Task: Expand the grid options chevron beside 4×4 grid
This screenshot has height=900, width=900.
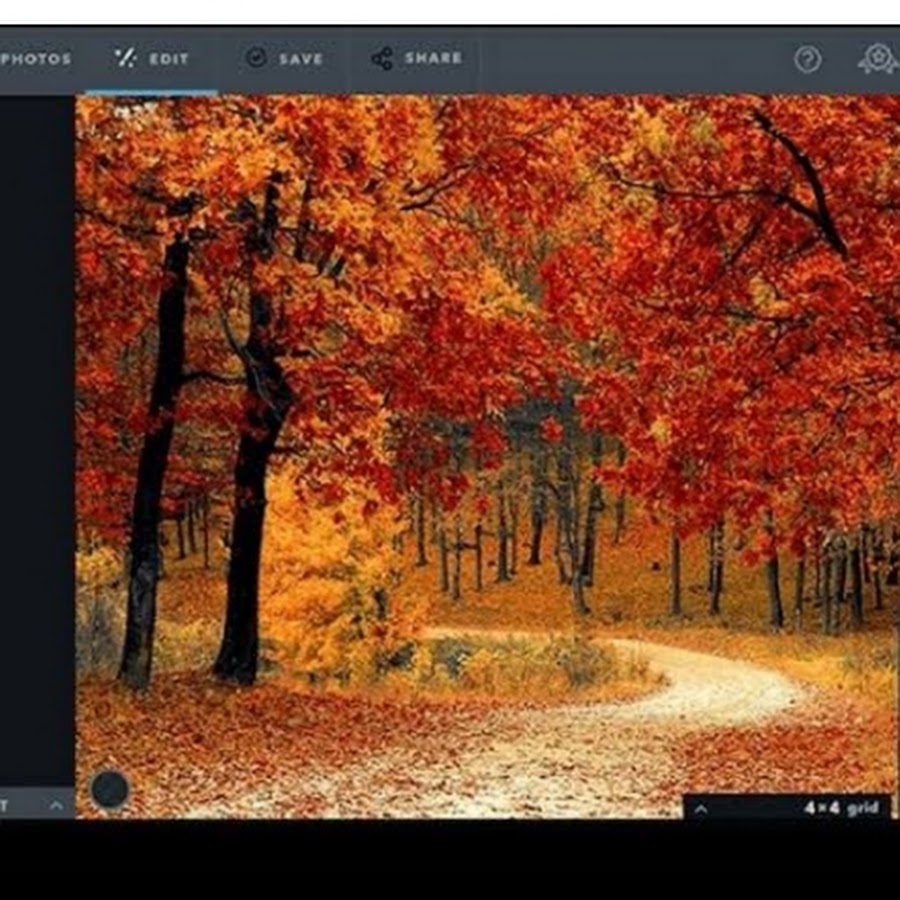Action: coord(701,809)
